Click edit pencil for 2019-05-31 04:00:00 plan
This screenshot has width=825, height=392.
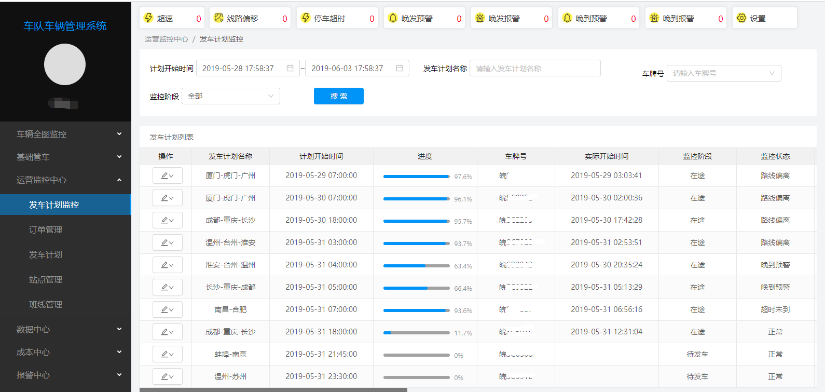pos(164,265)
